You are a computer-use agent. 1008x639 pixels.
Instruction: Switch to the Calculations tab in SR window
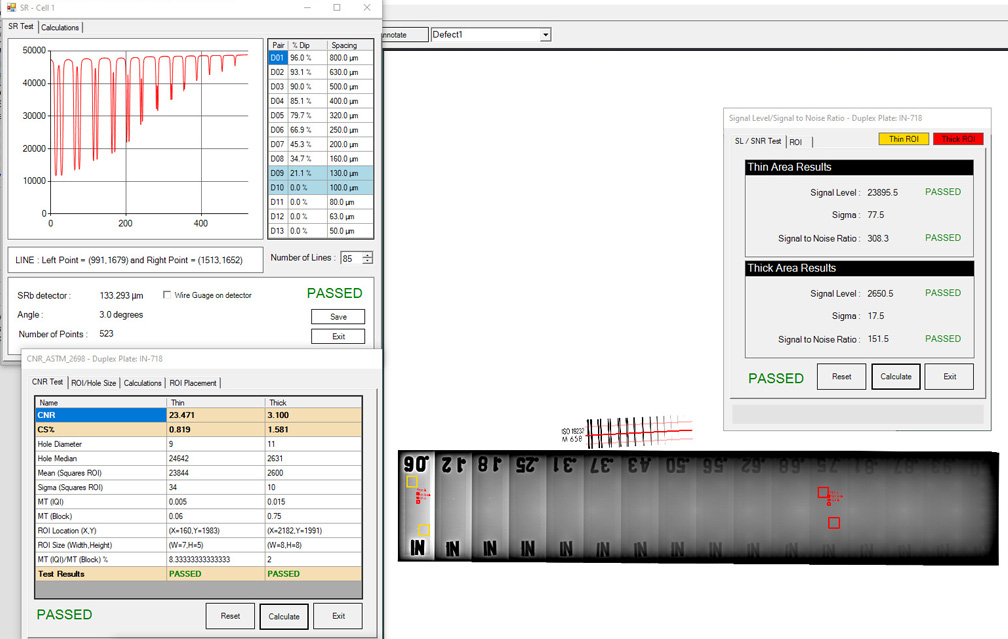tap(60, 27)
